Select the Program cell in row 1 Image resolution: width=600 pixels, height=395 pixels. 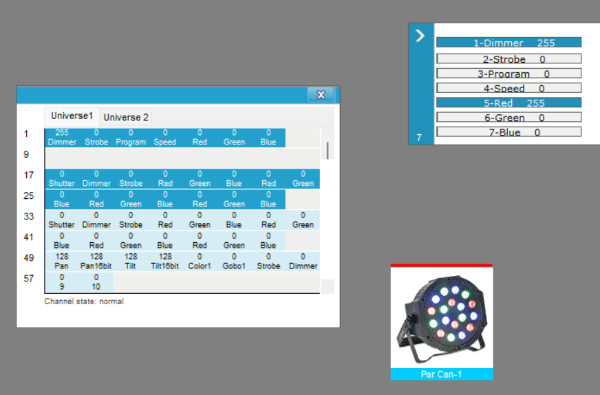(131, 137)
